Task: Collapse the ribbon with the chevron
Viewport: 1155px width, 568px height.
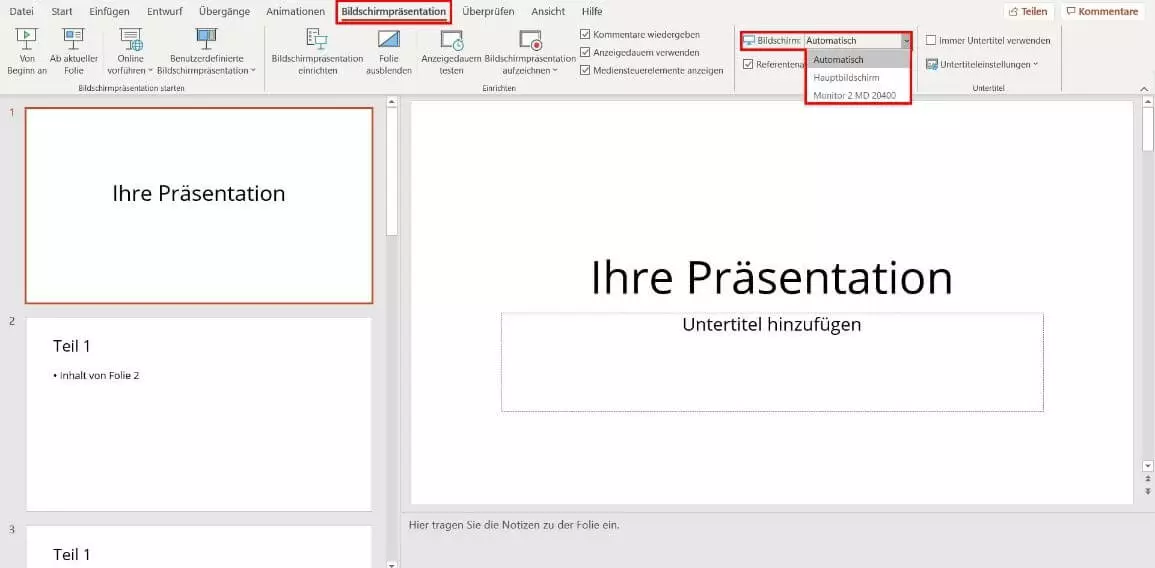Action: pos(1144,88)
